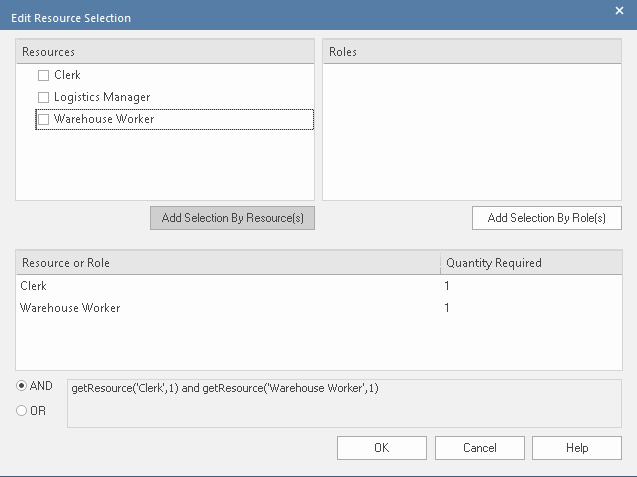Enable the Warehouse Worker checkbox
This screenshot has height=477, width=637.
point(43,119)
